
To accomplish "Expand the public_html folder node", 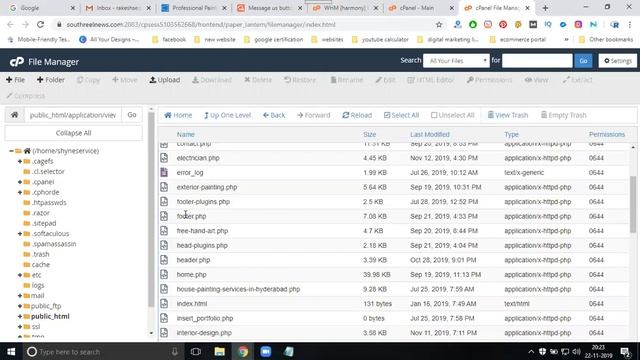I will (x=20, y=316).
